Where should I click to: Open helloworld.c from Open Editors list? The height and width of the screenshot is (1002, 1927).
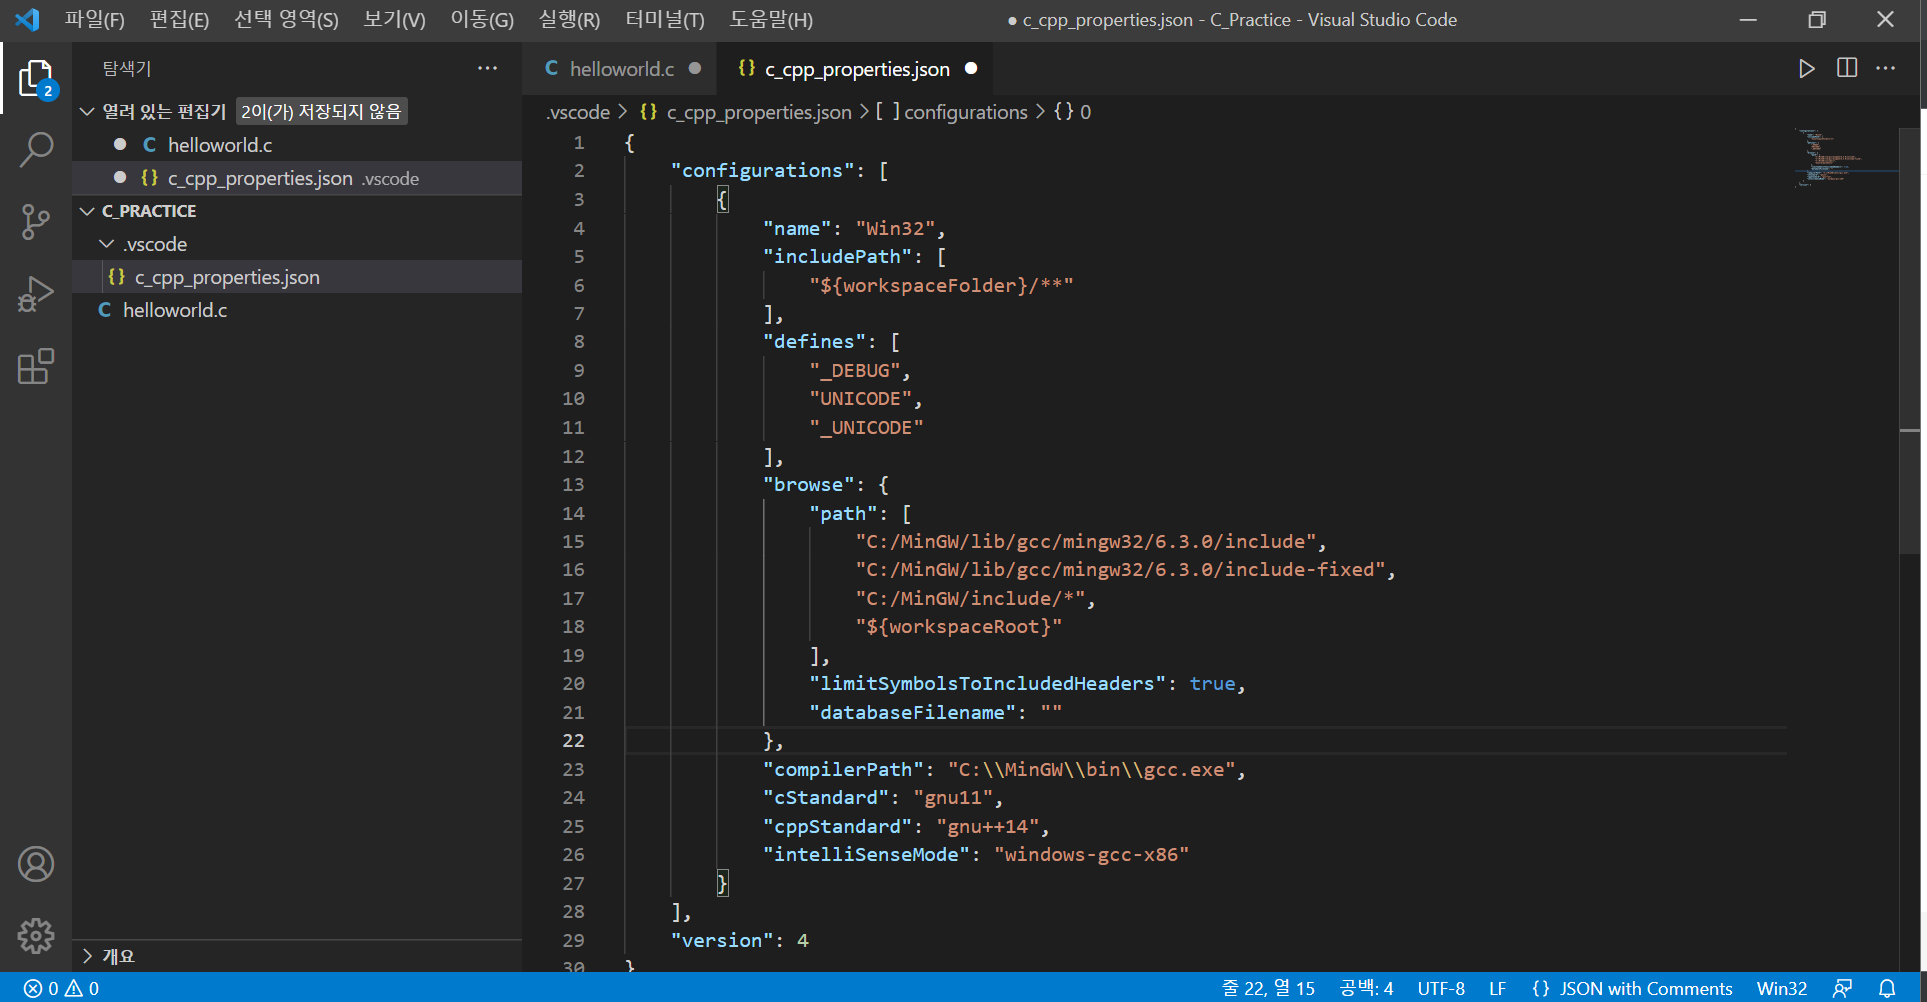coord(297,144)
